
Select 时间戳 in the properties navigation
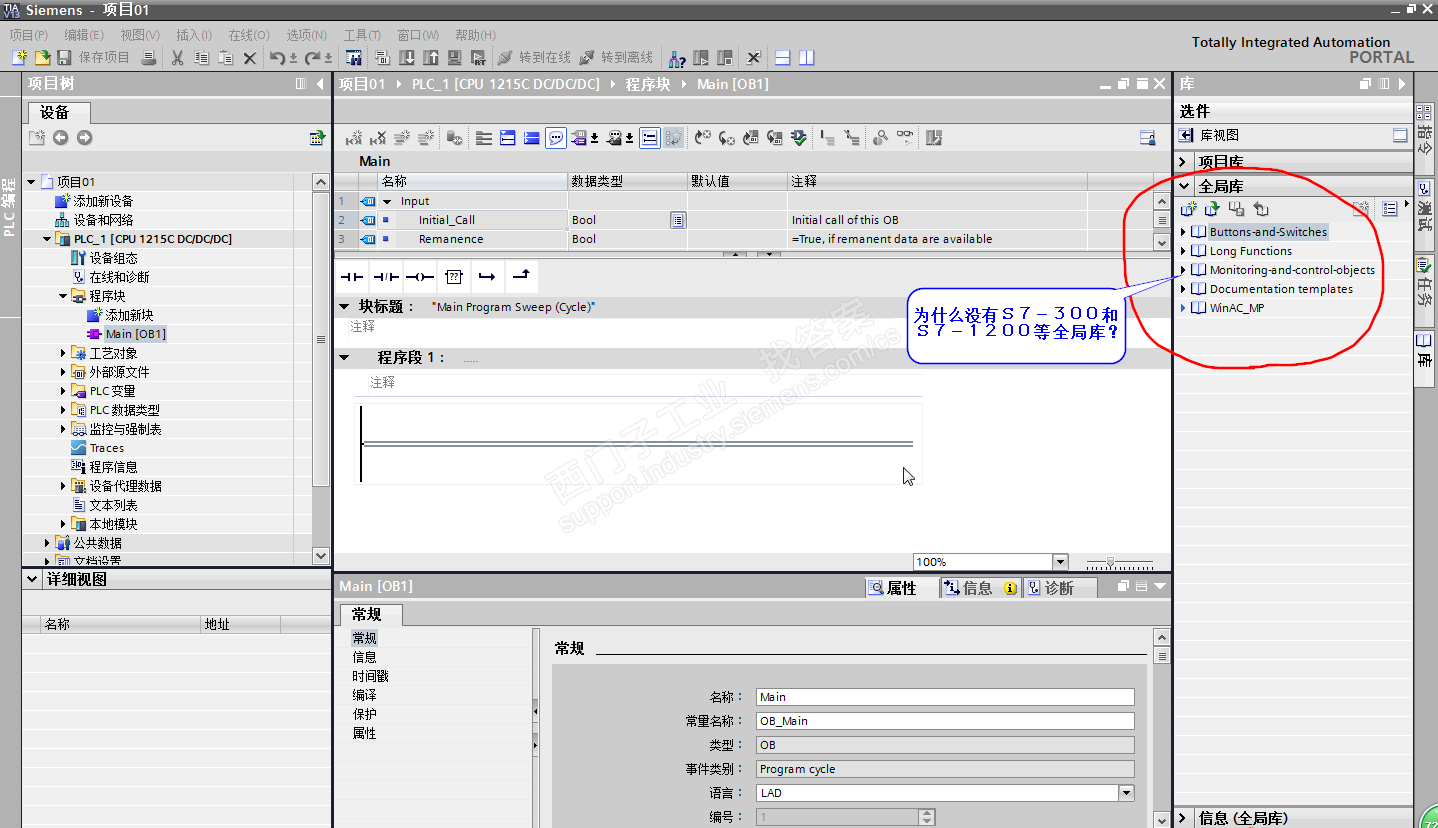(371, 676)
